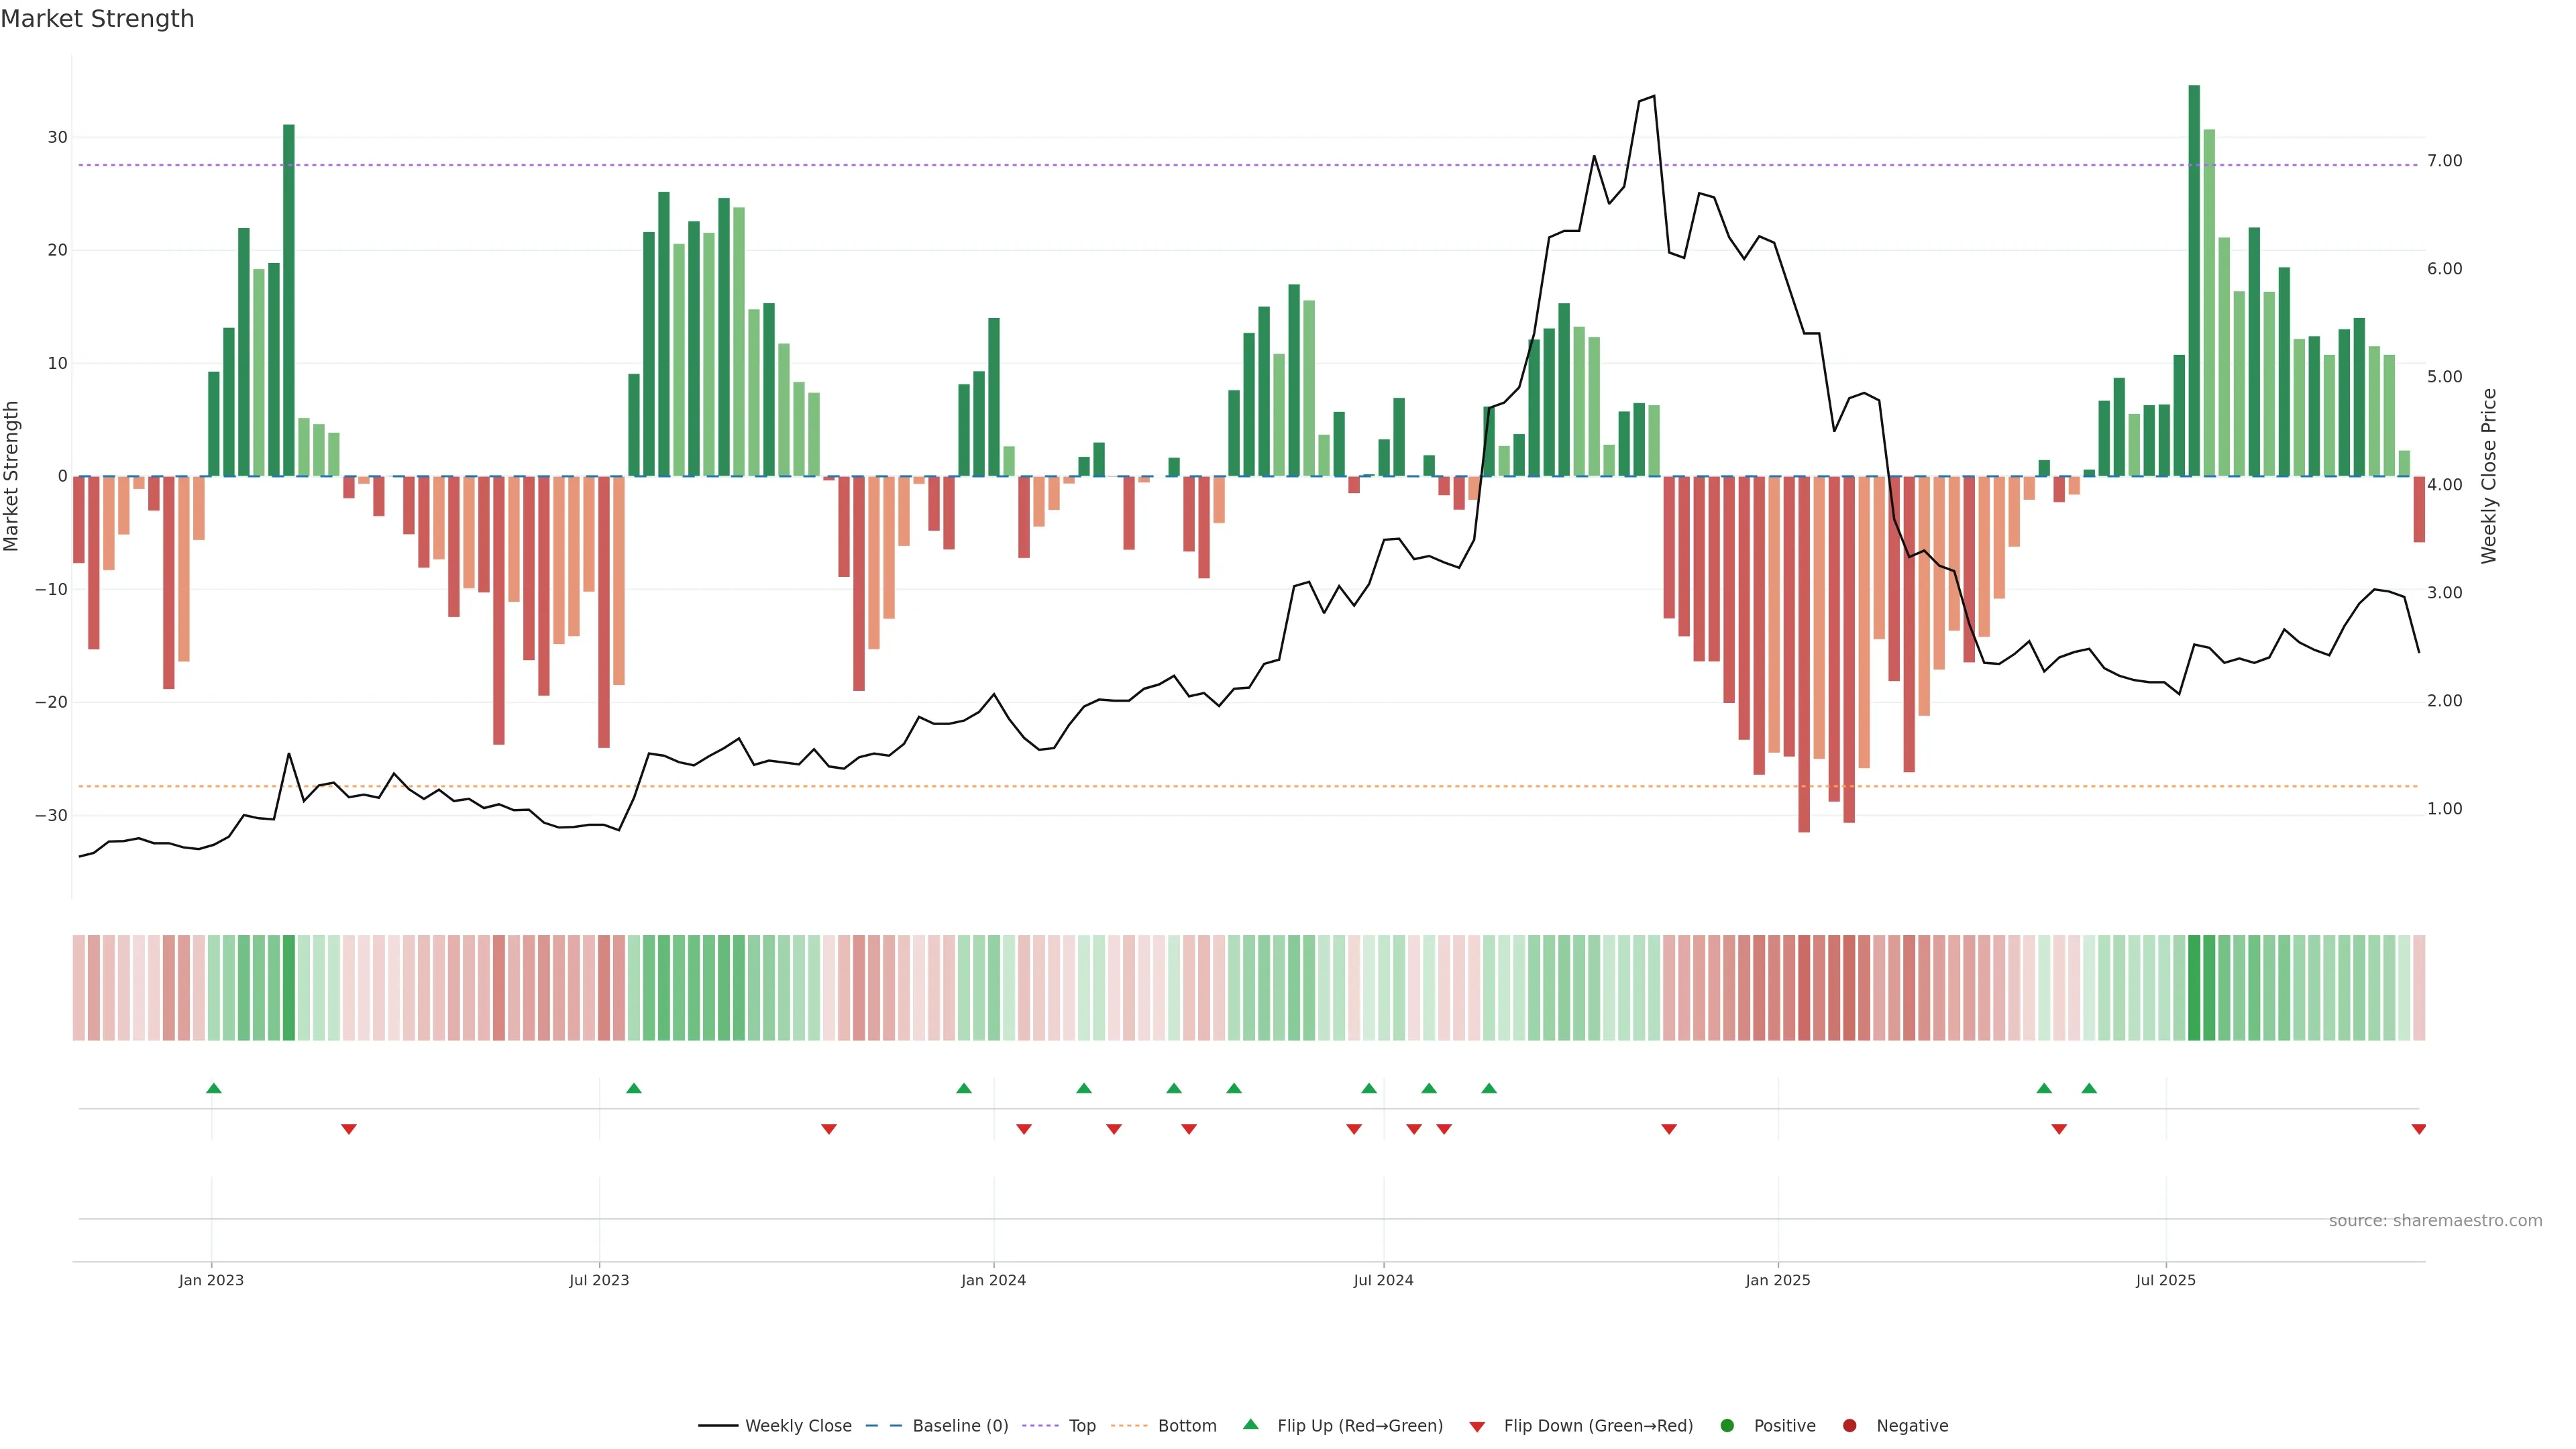This screenshot has width=2576, height=1449.
Task: Click the last red flip-down triangle marker
Action: coord(2418,1129)
